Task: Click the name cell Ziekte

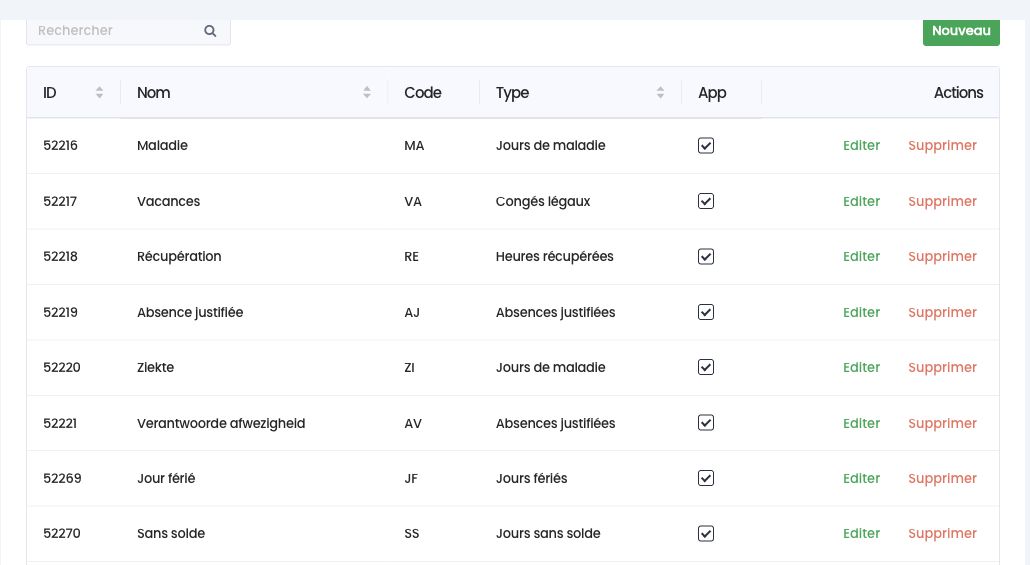Action: click(x=155, y=367)
